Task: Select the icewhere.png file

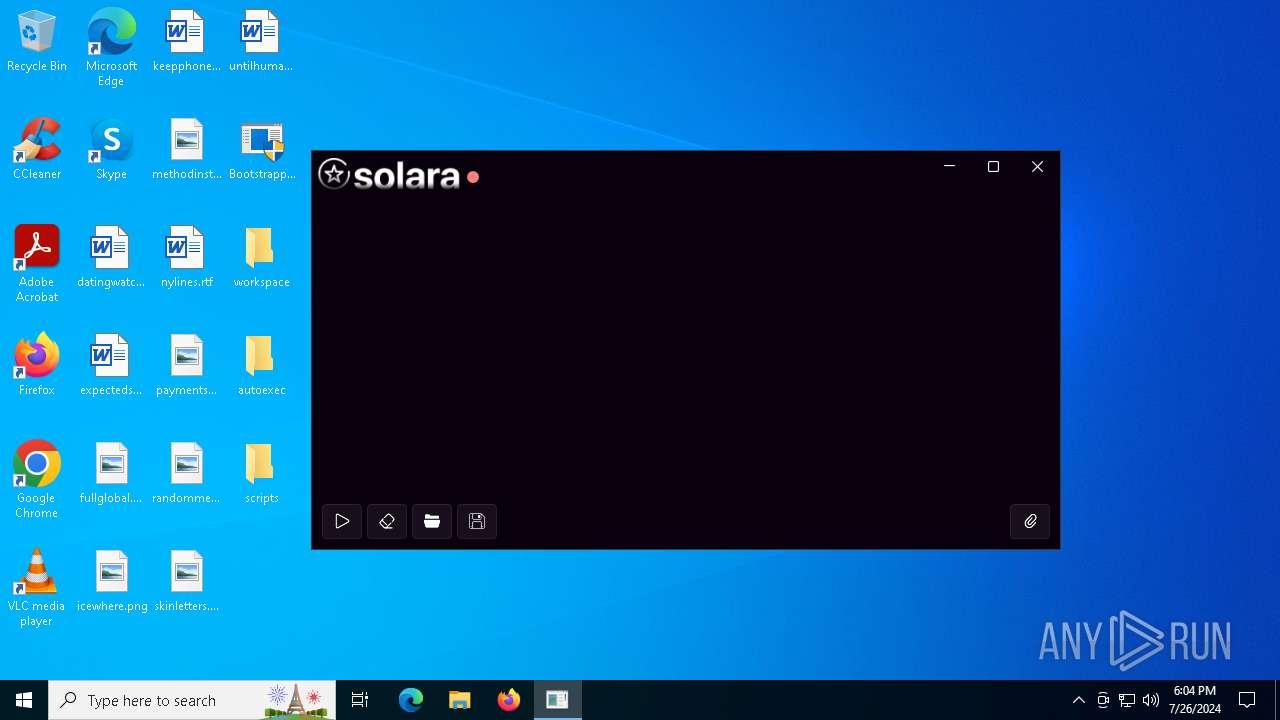Action: [x=111, y=582]
